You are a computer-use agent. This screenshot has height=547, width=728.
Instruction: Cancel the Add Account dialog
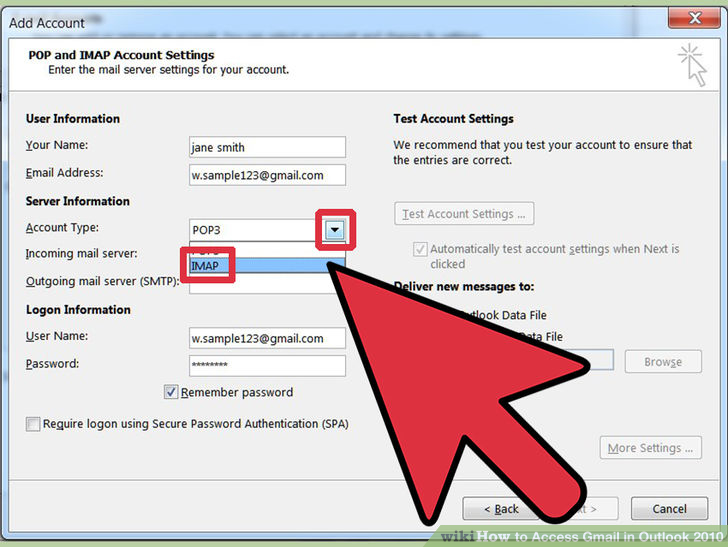[x=669, y=509]
